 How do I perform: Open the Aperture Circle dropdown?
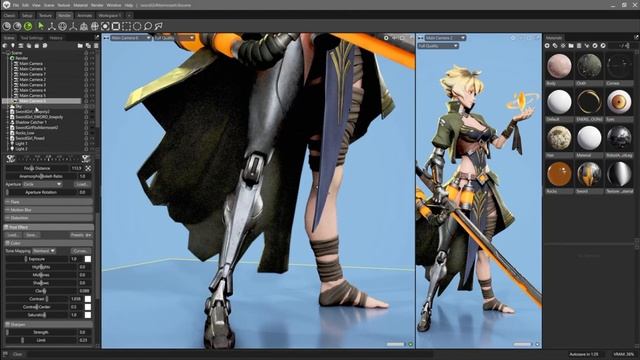[x=42, y=184]
